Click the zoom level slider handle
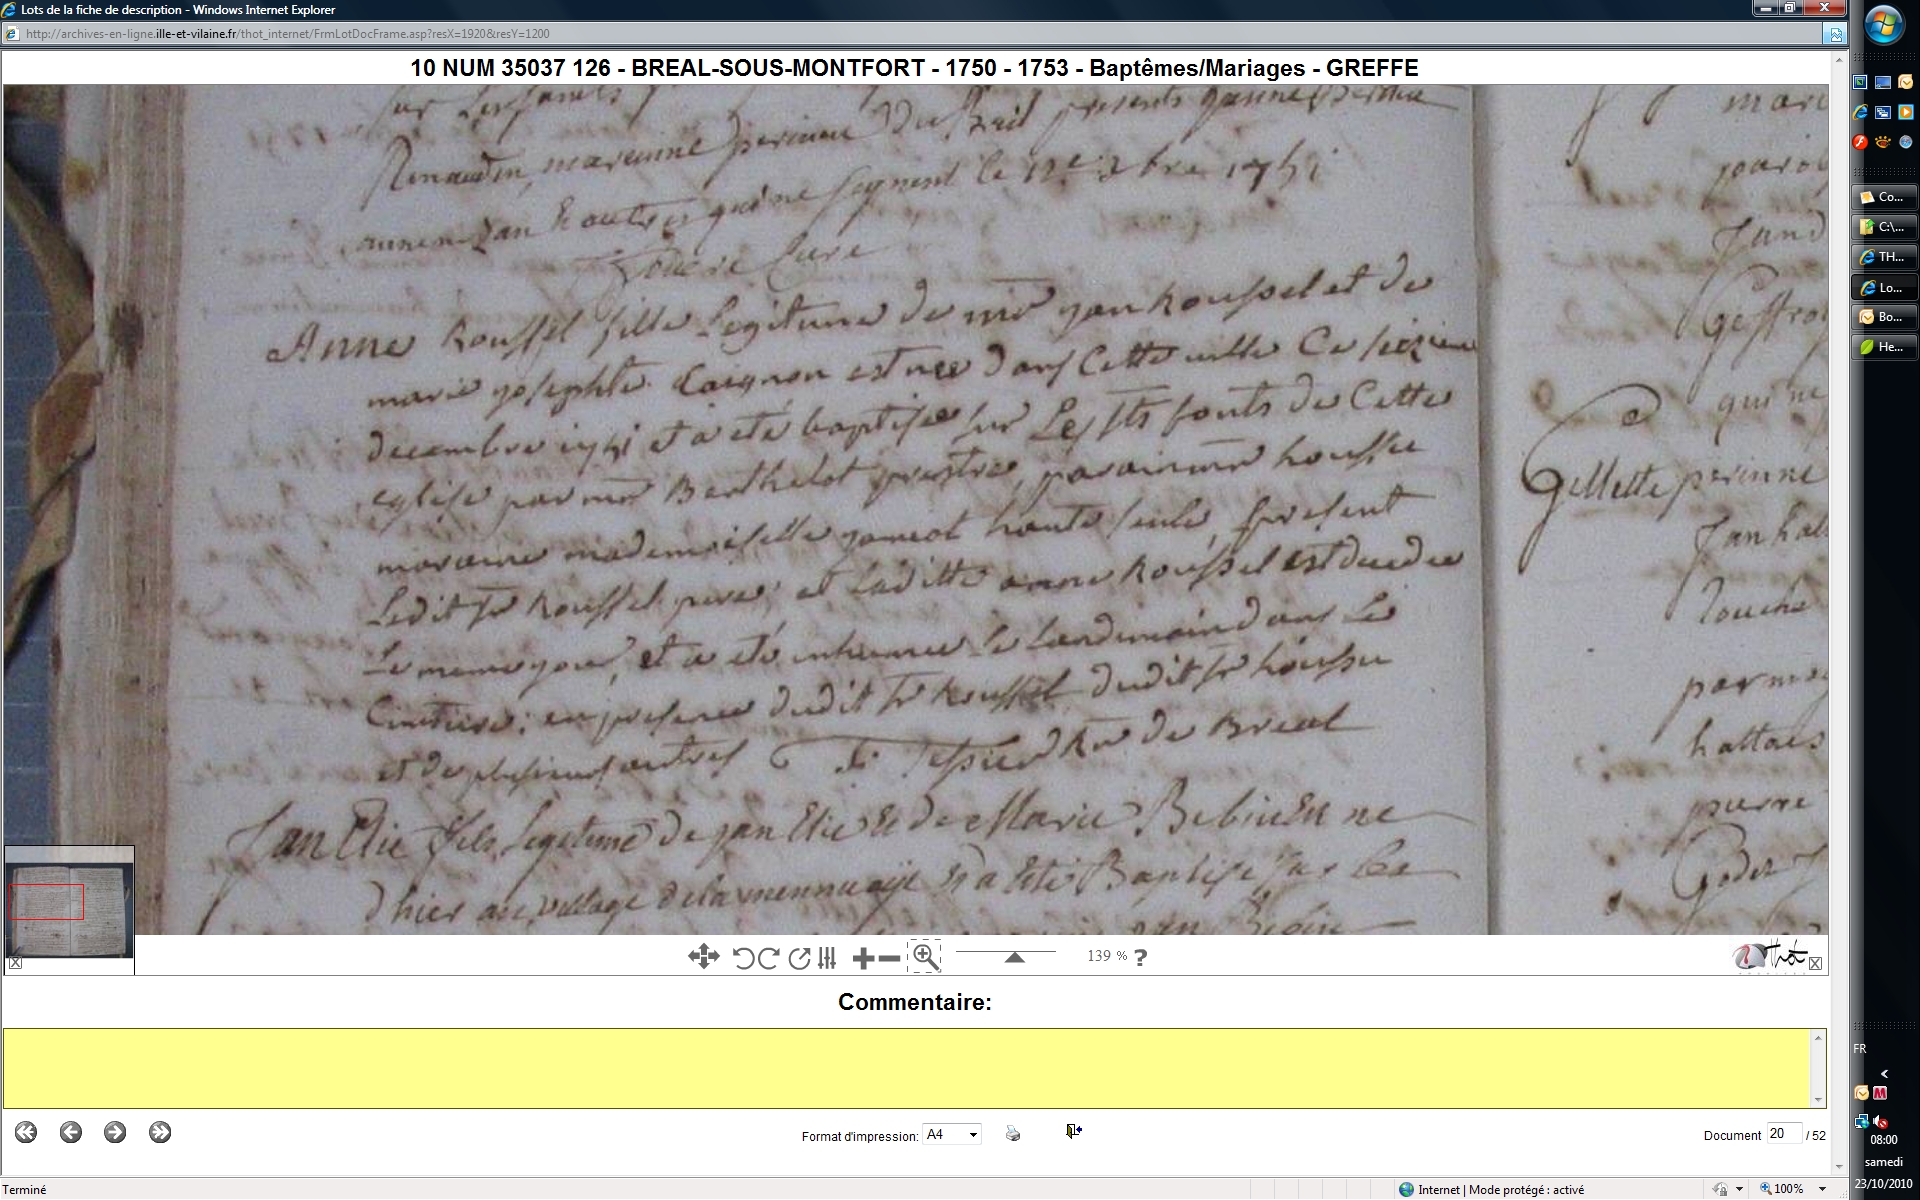This screenshot has width=1920, height=1200. 1014,958
